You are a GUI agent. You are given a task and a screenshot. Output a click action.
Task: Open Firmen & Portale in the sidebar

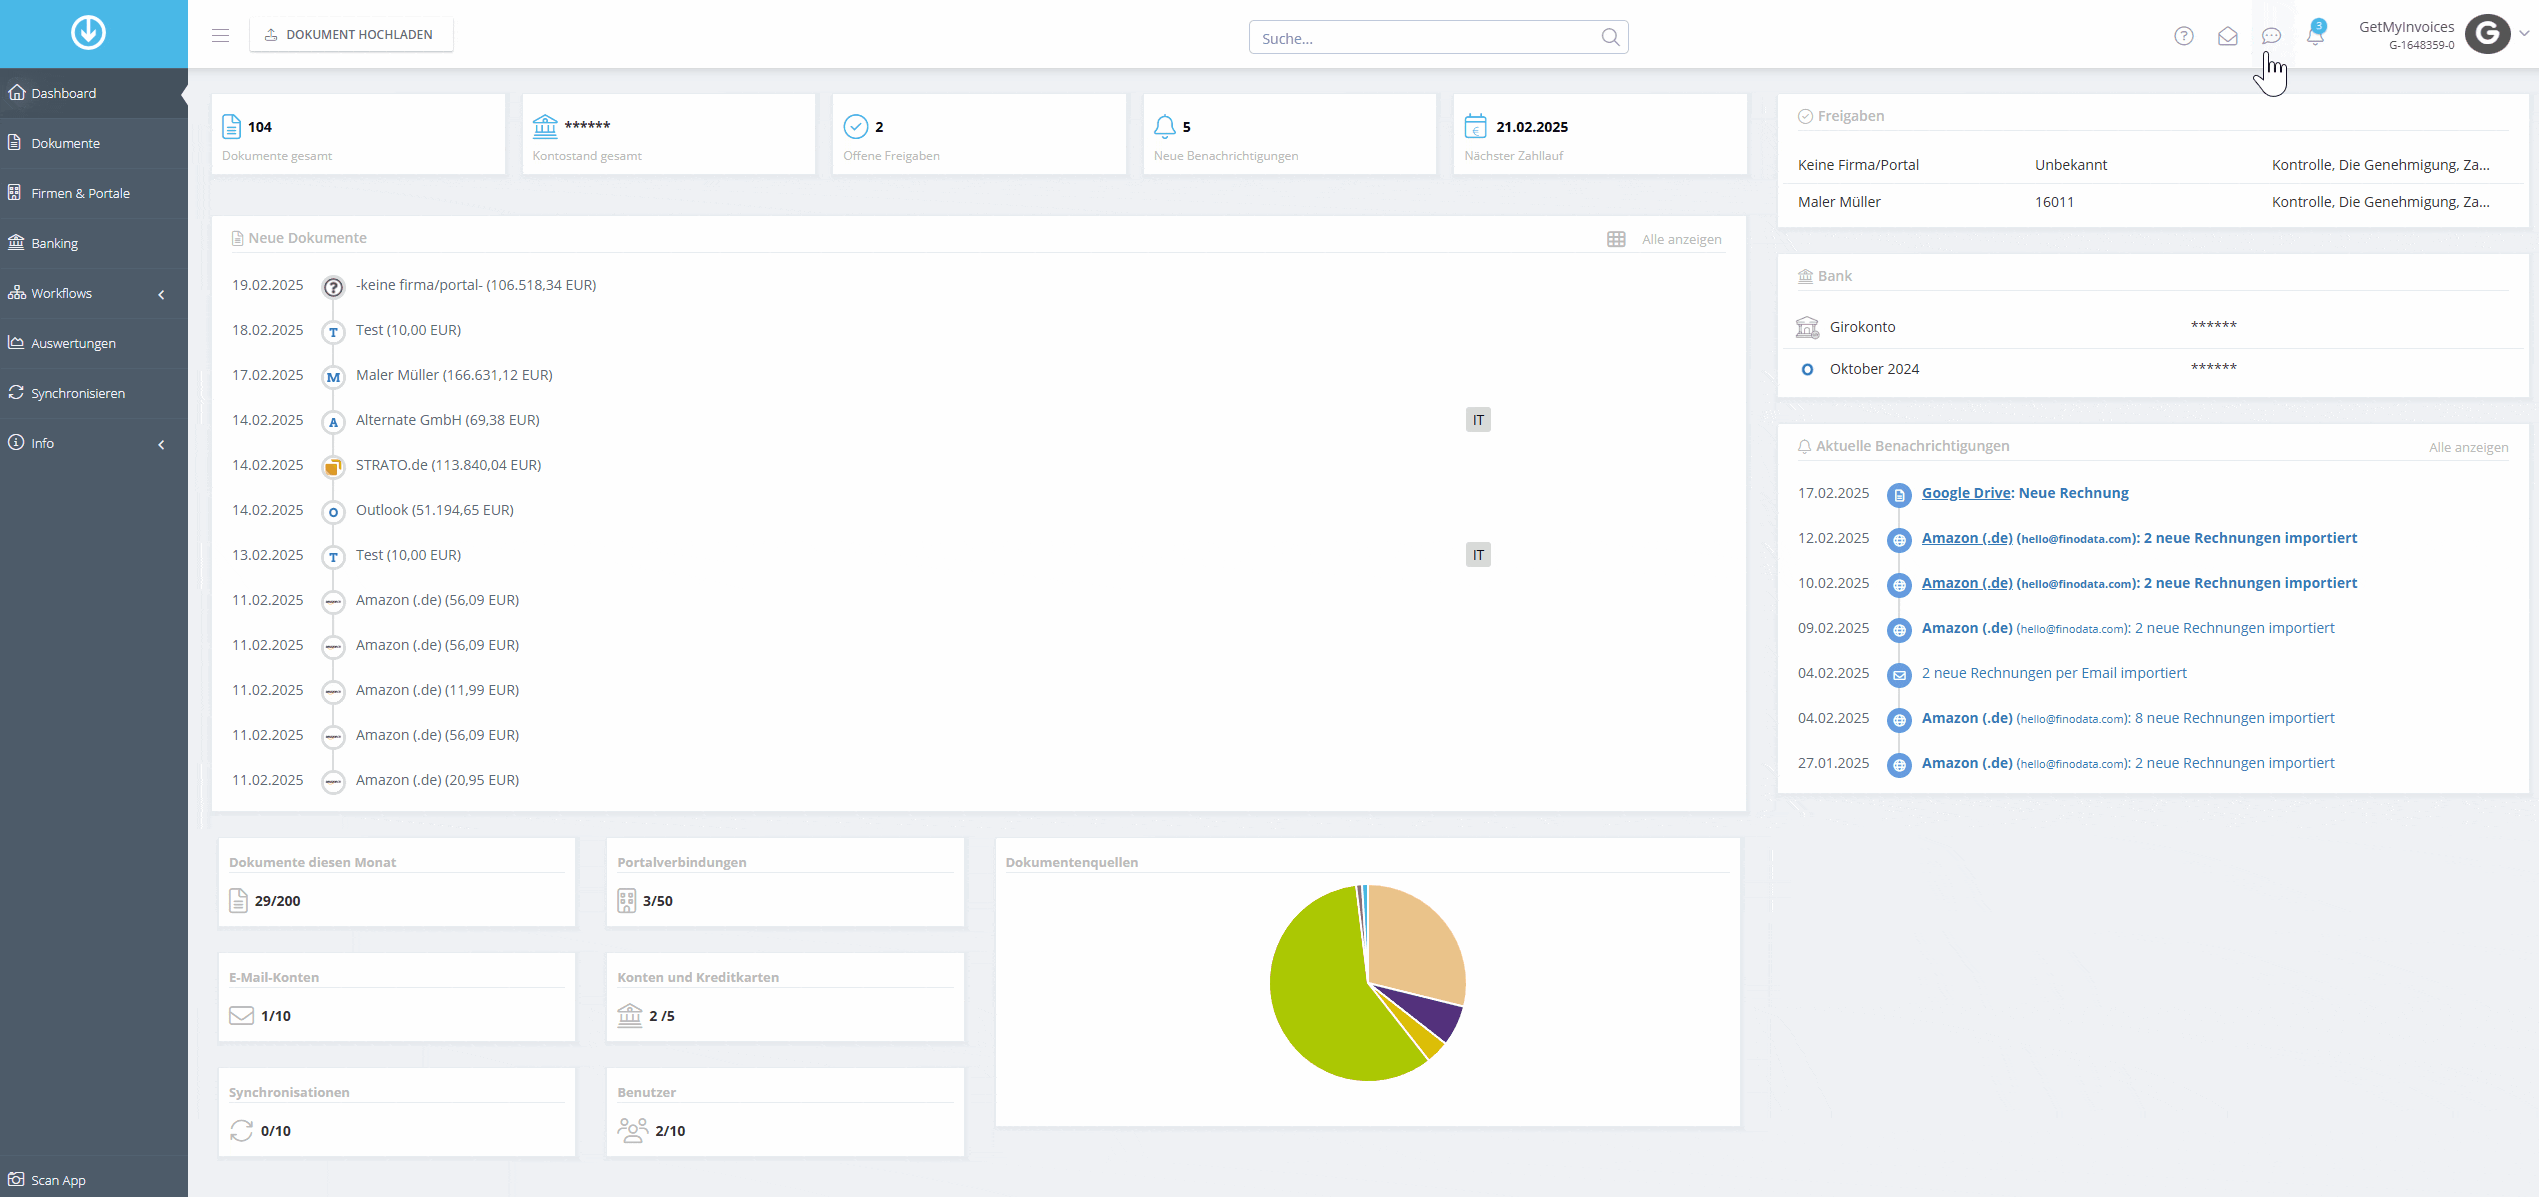[94, 193]
